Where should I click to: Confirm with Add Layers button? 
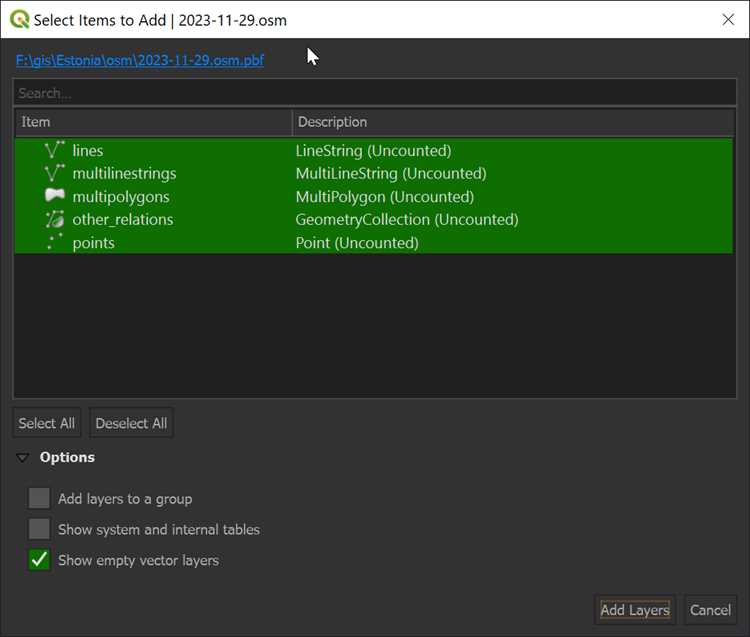coord(635,610)
